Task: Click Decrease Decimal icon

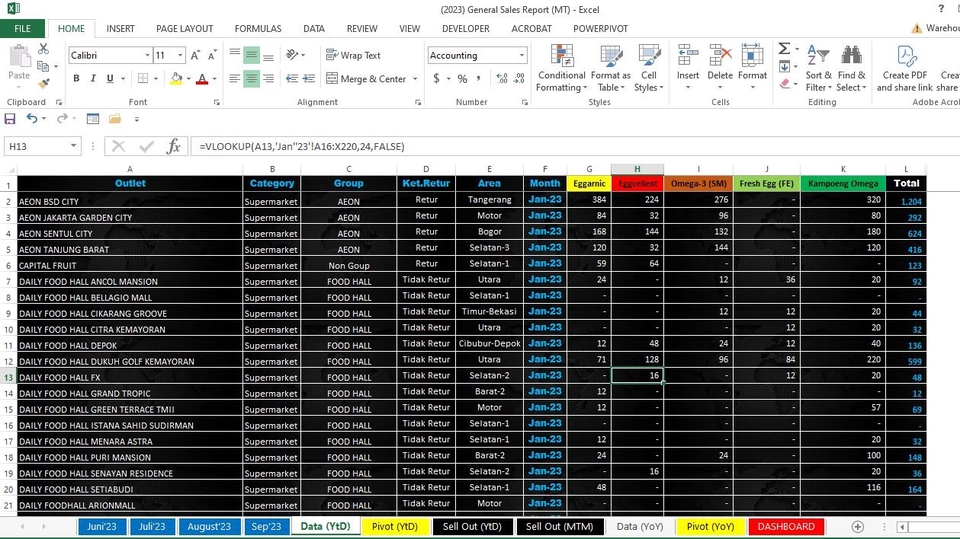Action: [x=519, y=78]
